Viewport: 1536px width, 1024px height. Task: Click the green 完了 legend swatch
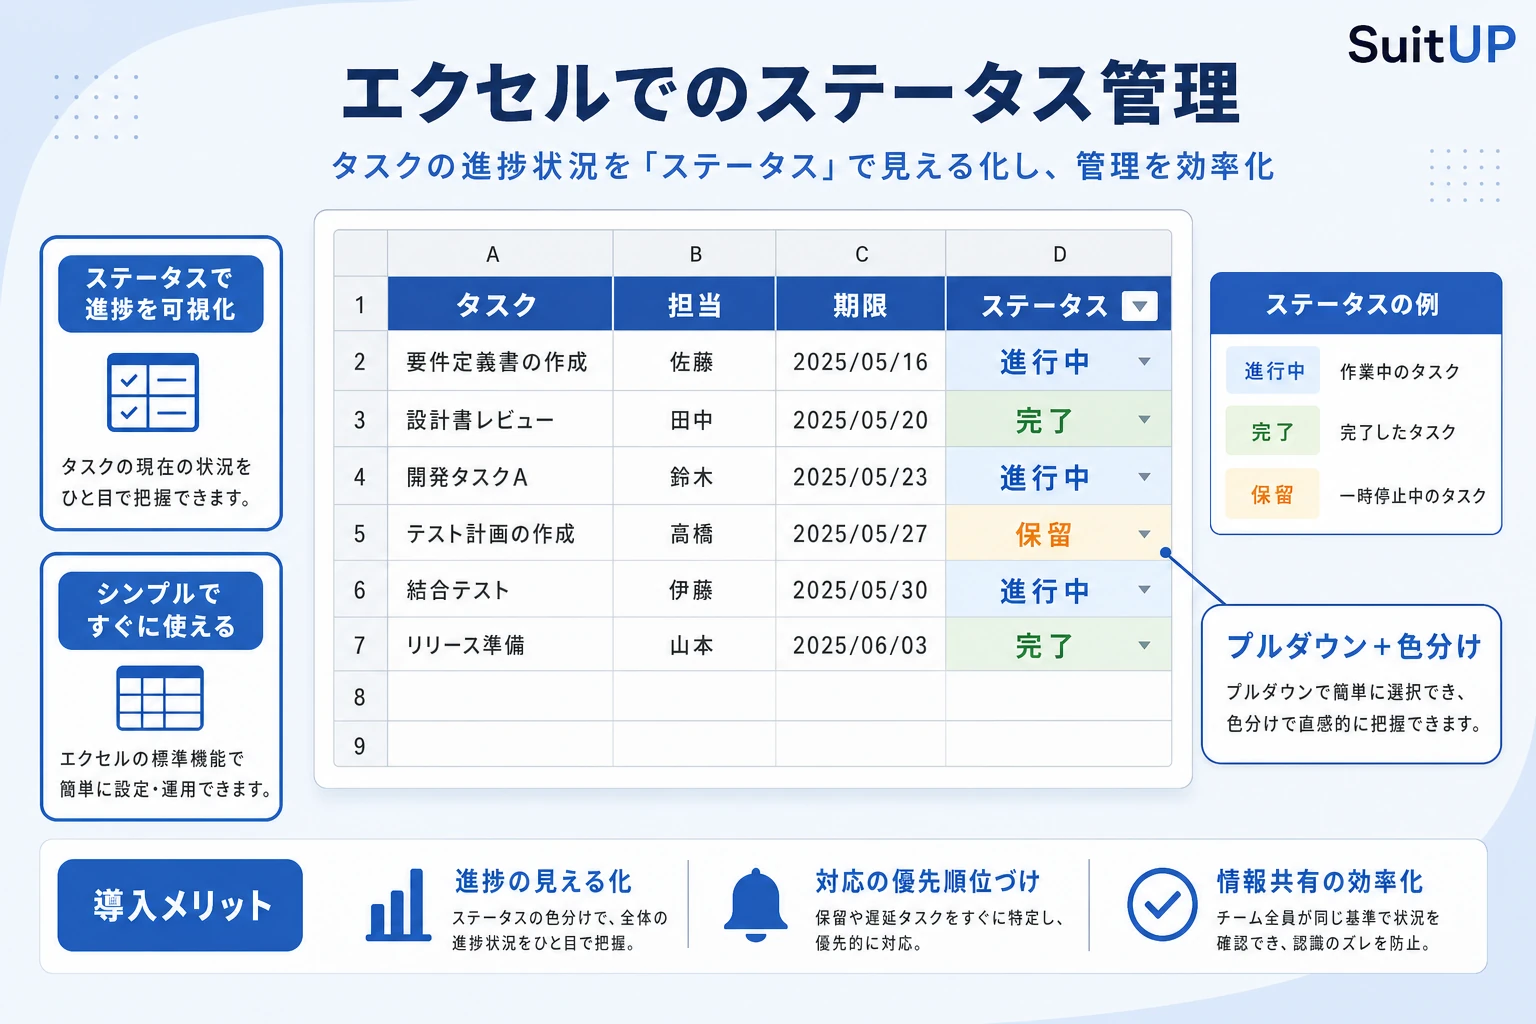(1273, 432)
